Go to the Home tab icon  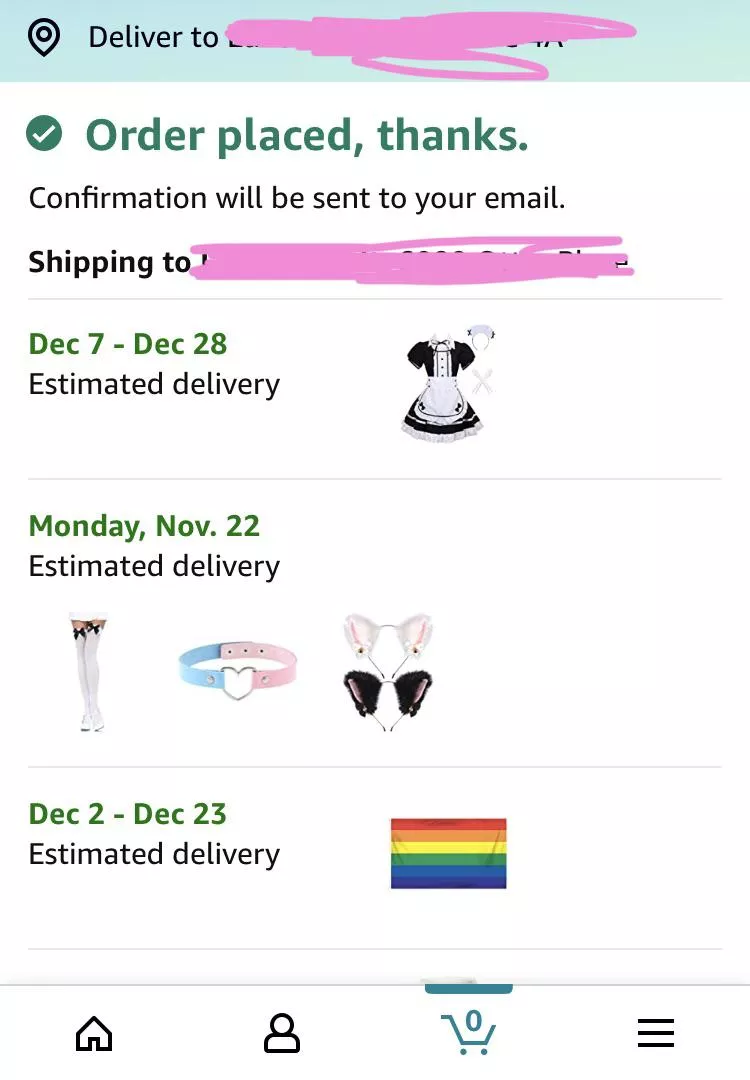(x=94, y=1033)
